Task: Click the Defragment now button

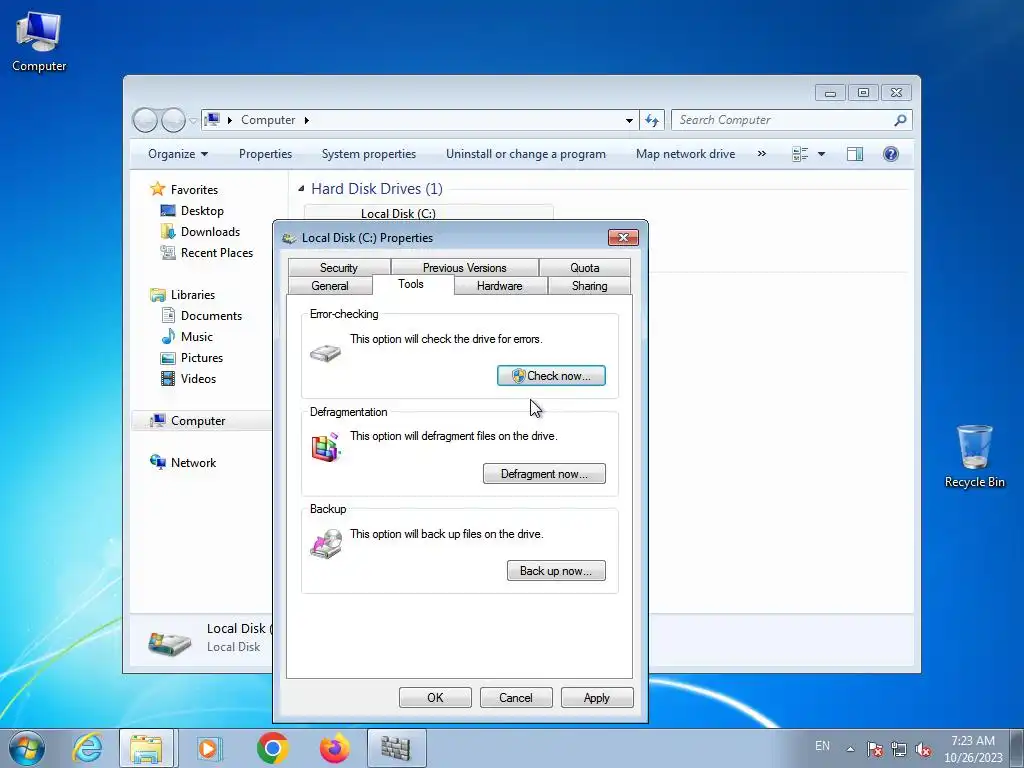Action: [544, 473]
